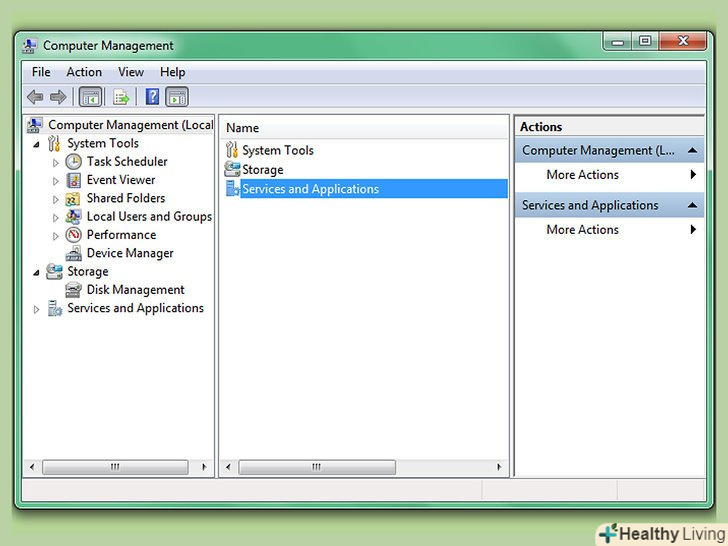
Task: Click the Storage icon in the tree
Action: (54, 272)
